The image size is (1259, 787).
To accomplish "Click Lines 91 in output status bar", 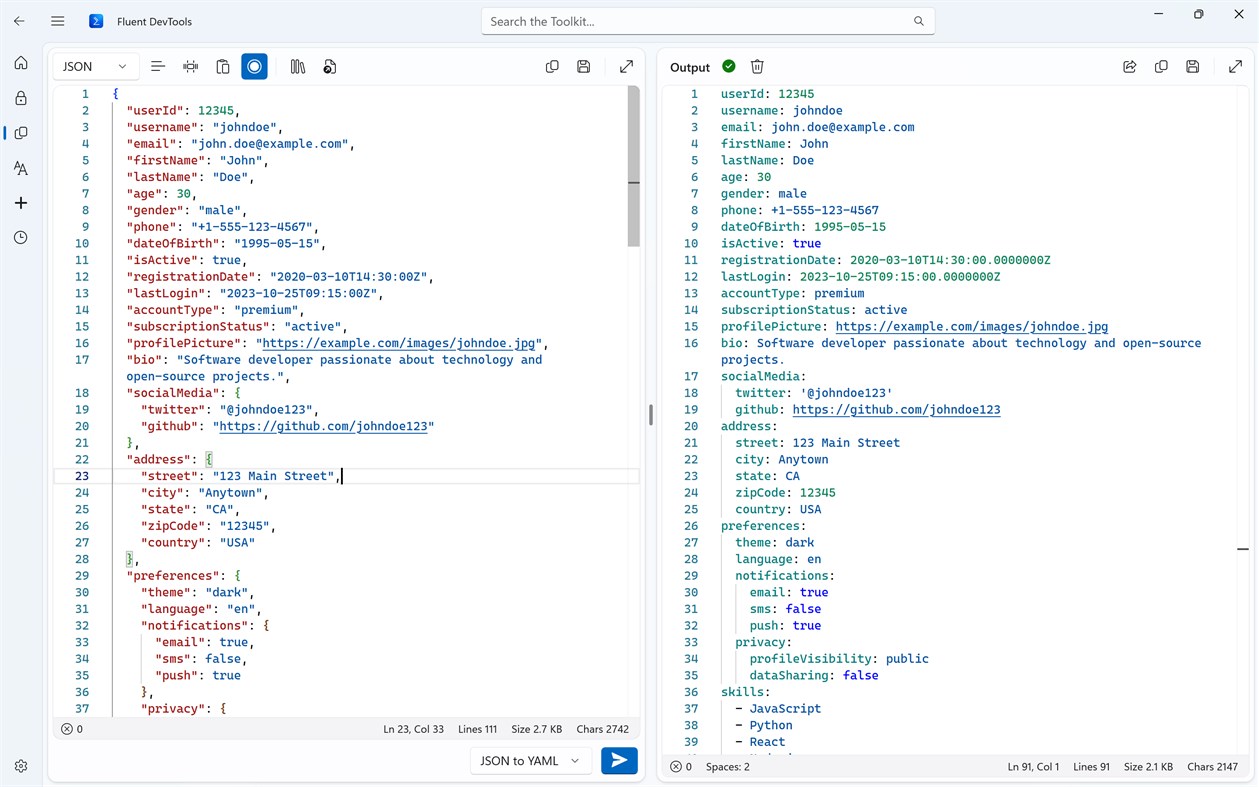I will click(1092, 767).
